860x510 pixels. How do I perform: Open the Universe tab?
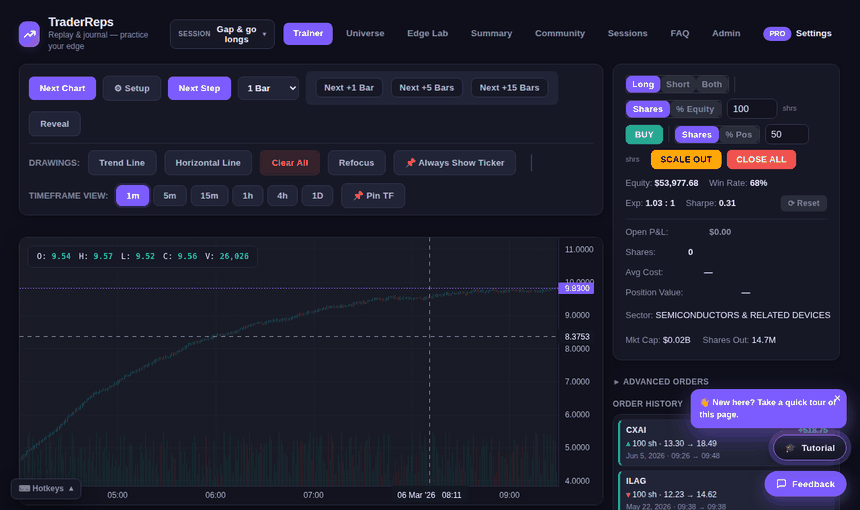coord(365,33)
